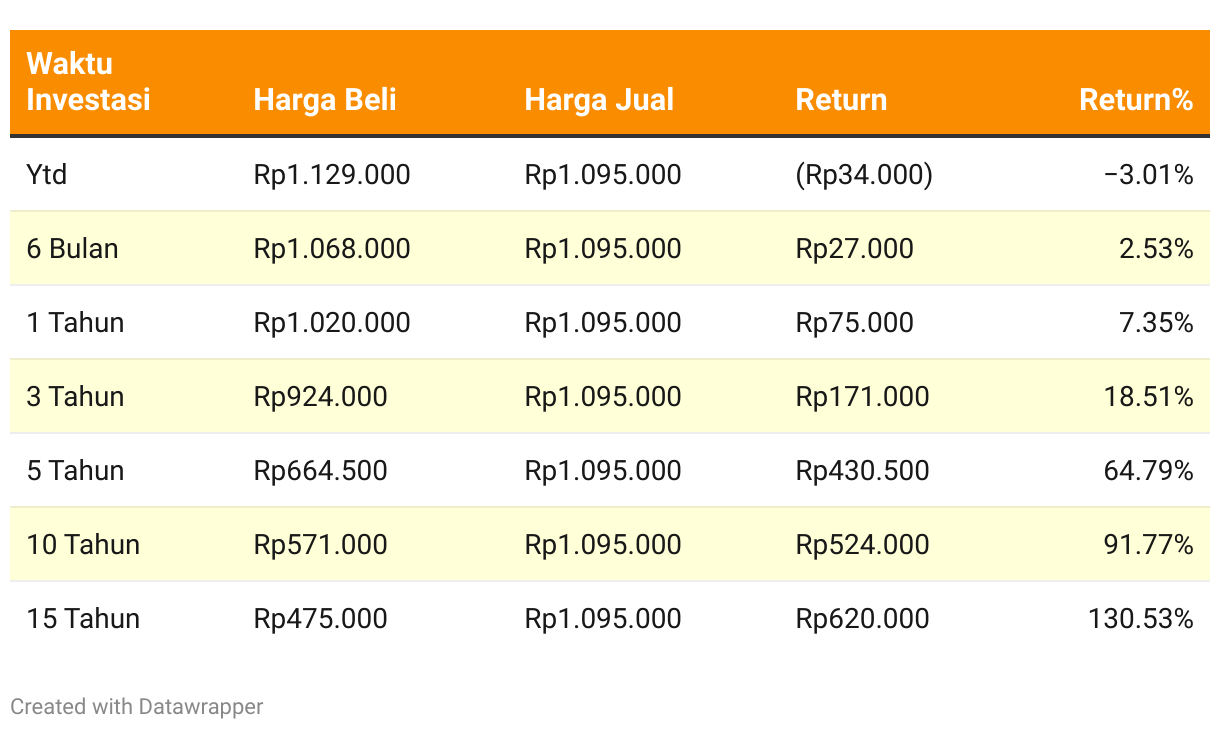Image resolution: width=1220 pixels, height=730 pixels.
Task: Click the Rp664.500 purchase price cell
Action: click(320, 471)
